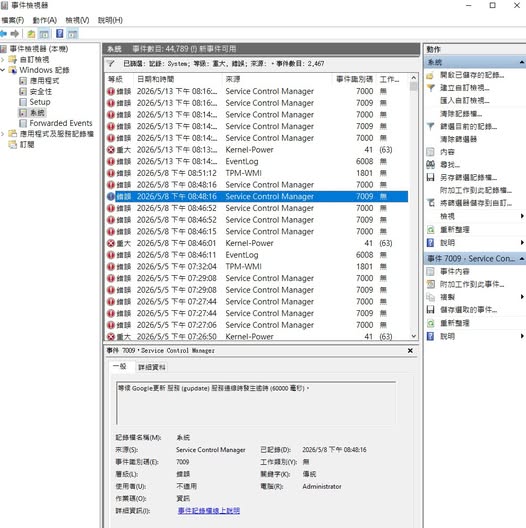This screenshot has width=526, height=528.
Task: Open the 動作(A) menu
Action: click(x=44, y=20)
